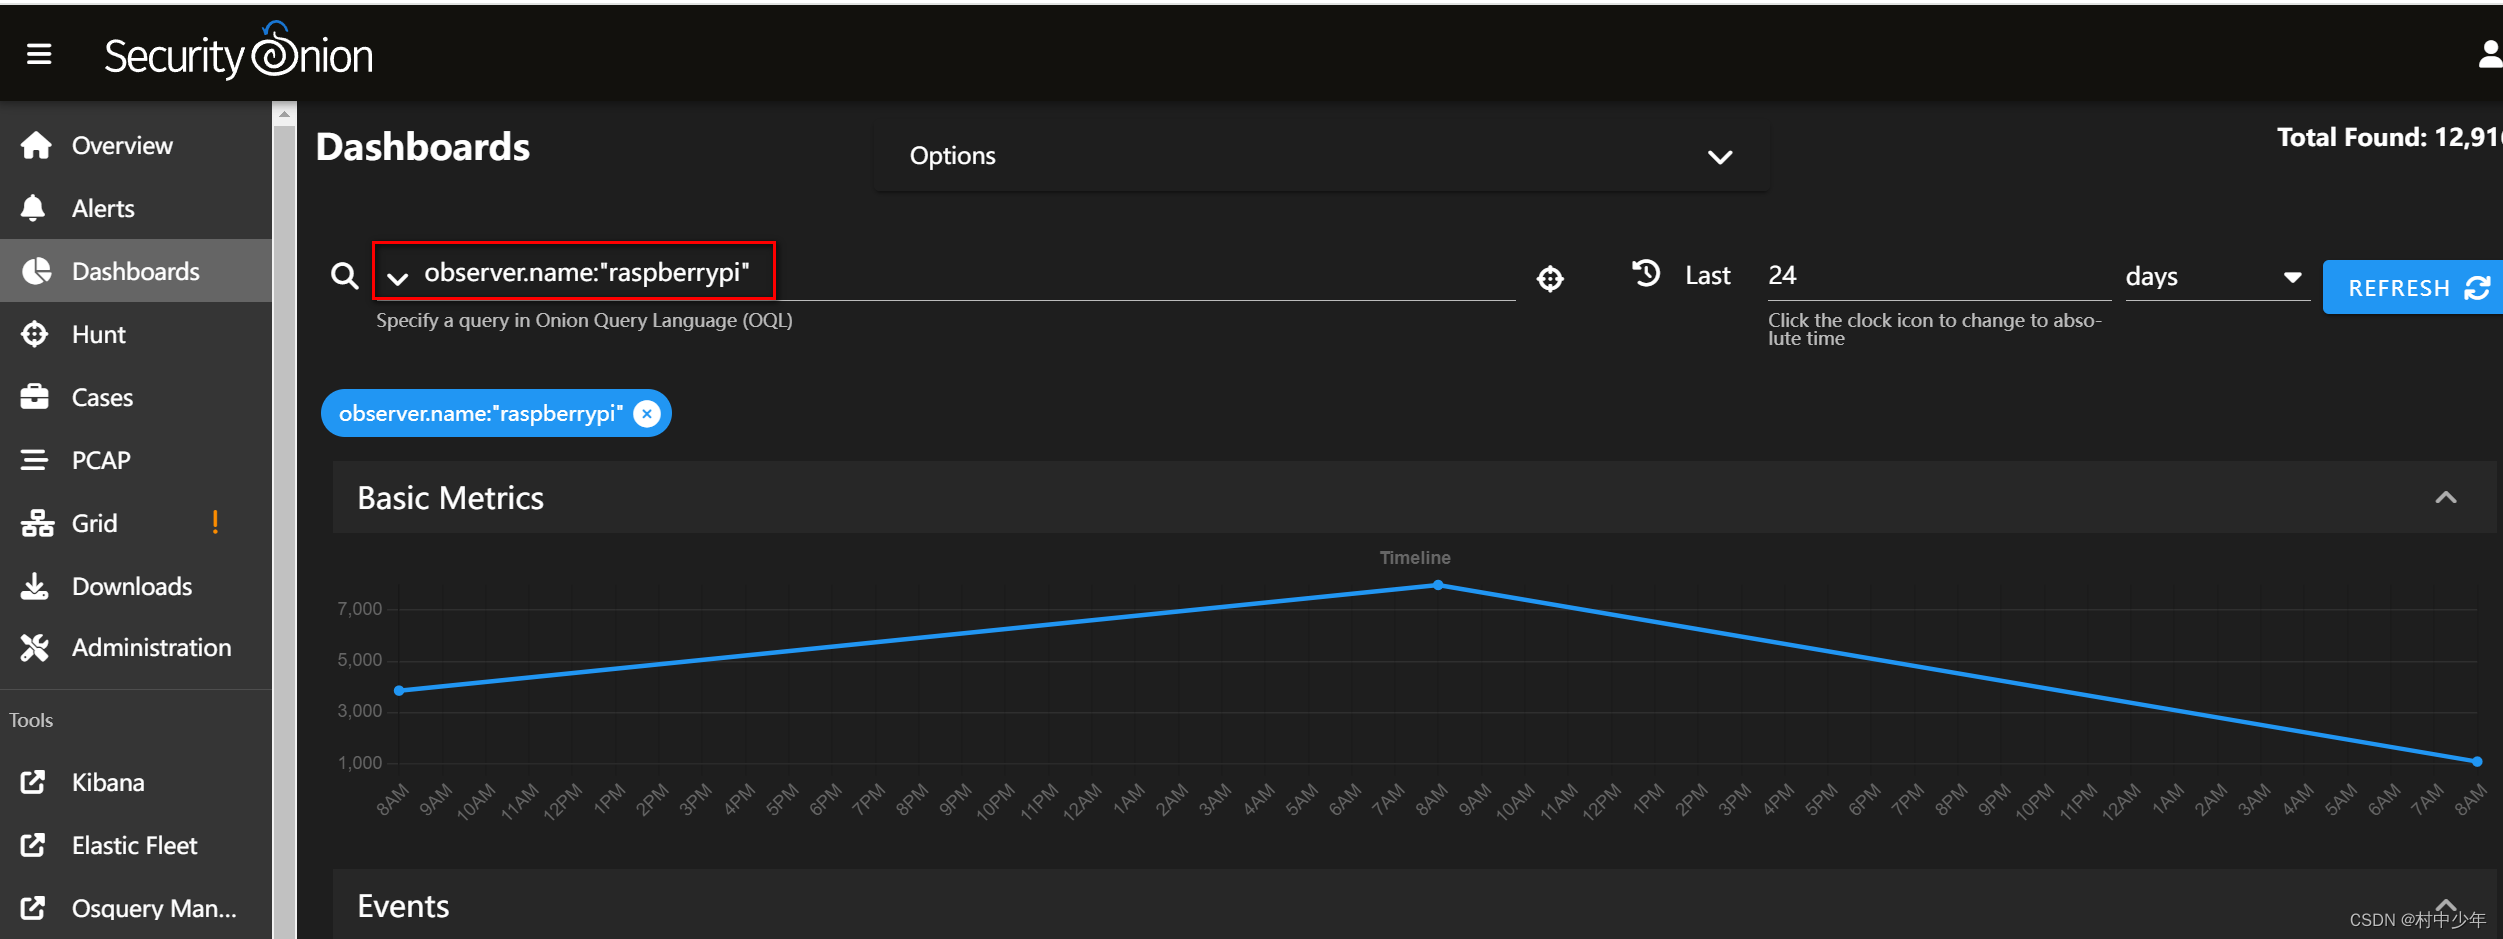The width and height of the screenshot is (2503, 939).
Task: Click crosshair icon beside query field
Action: tap(1550, 278)
